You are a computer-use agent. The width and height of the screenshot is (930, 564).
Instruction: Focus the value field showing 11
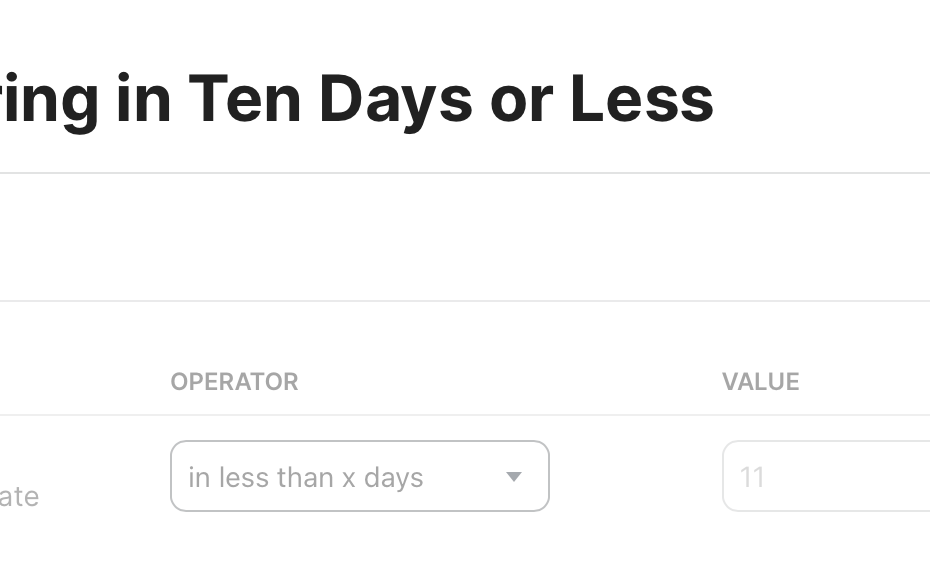(826, 476)
